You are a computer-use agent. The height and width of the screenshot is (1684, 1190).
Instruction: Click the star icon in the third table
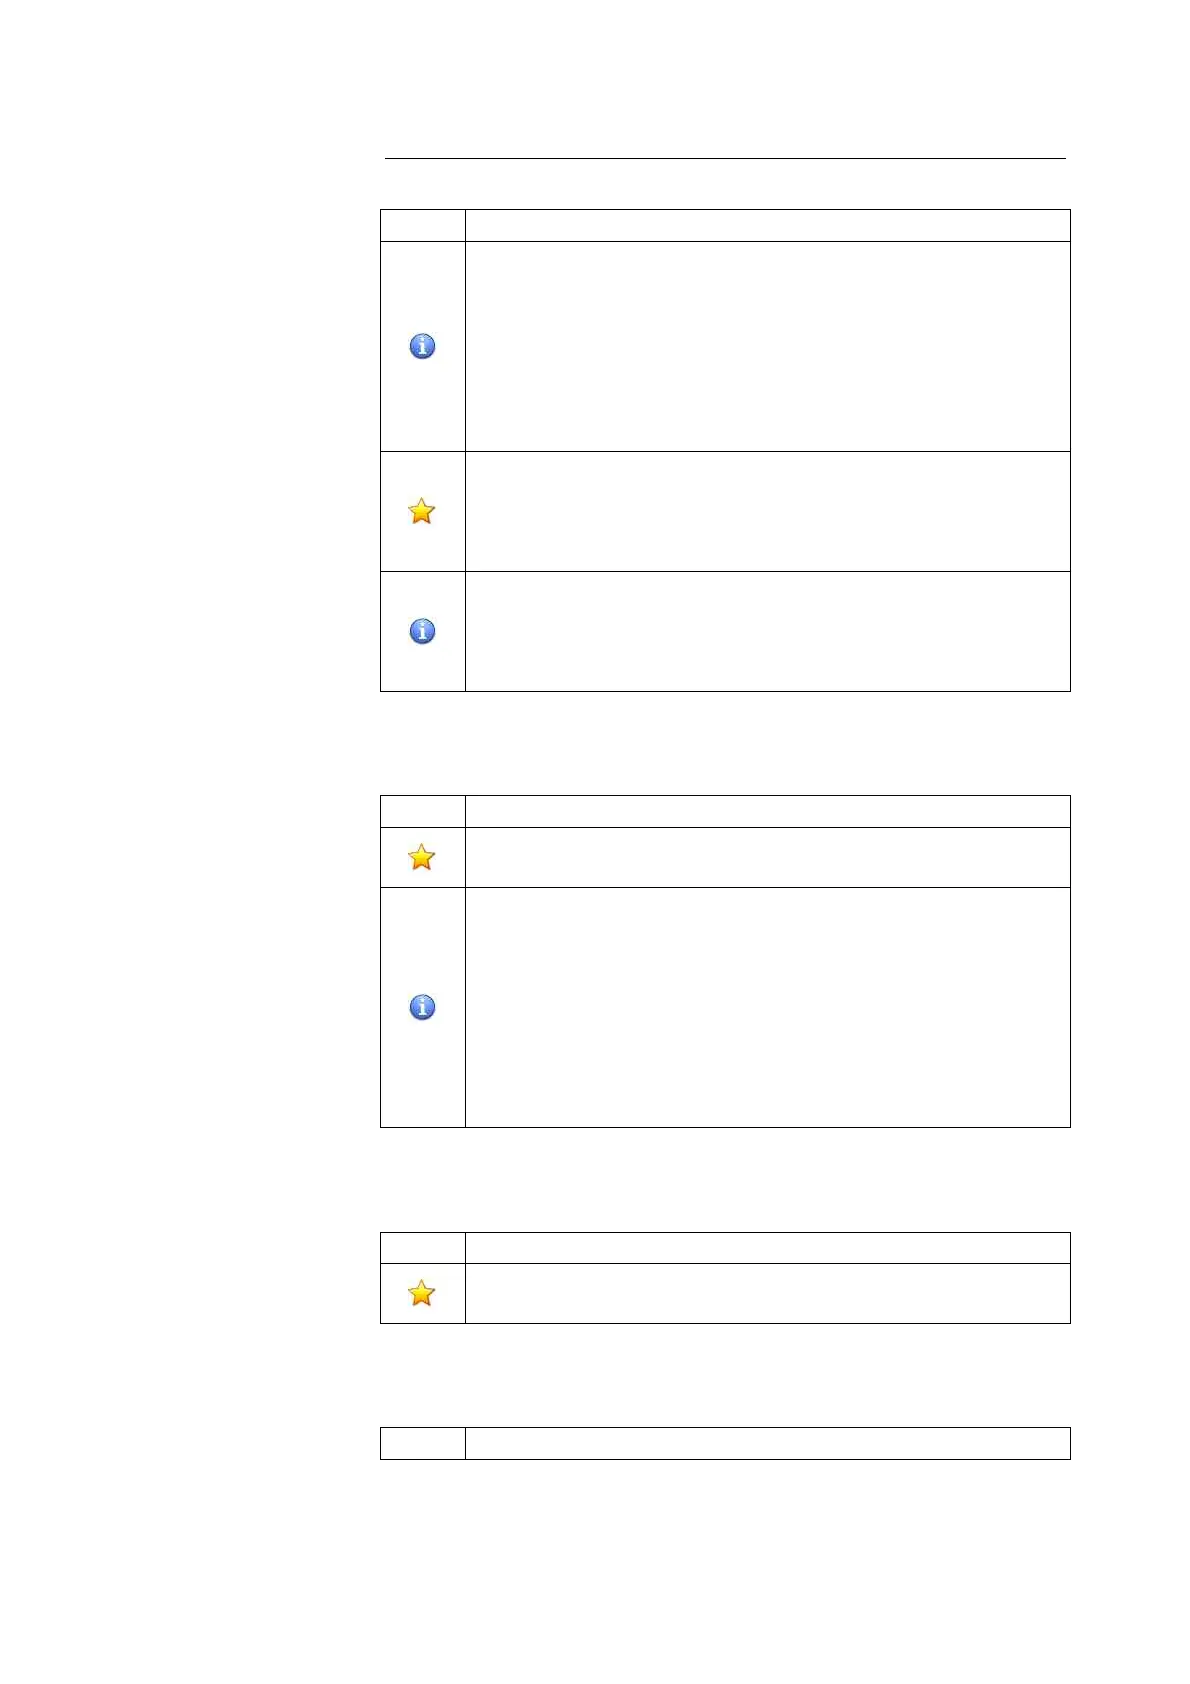tap(422, 1293)
